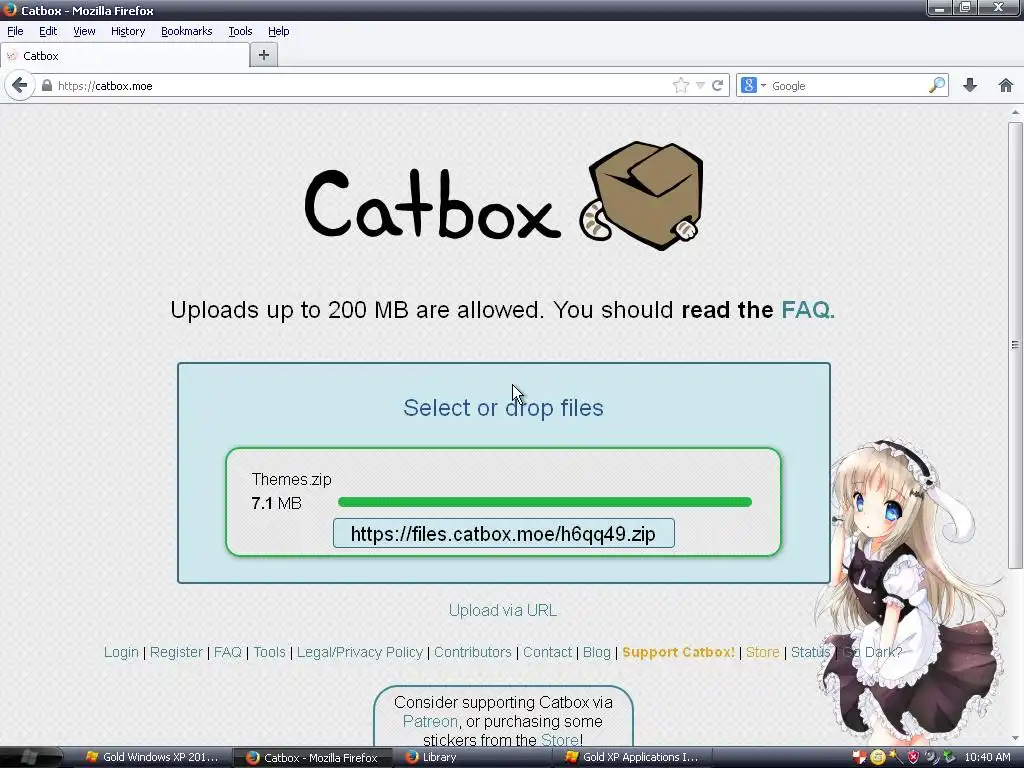Open the File menu
The height and width of the screenshot is (768, 1024).
(15, 31)
